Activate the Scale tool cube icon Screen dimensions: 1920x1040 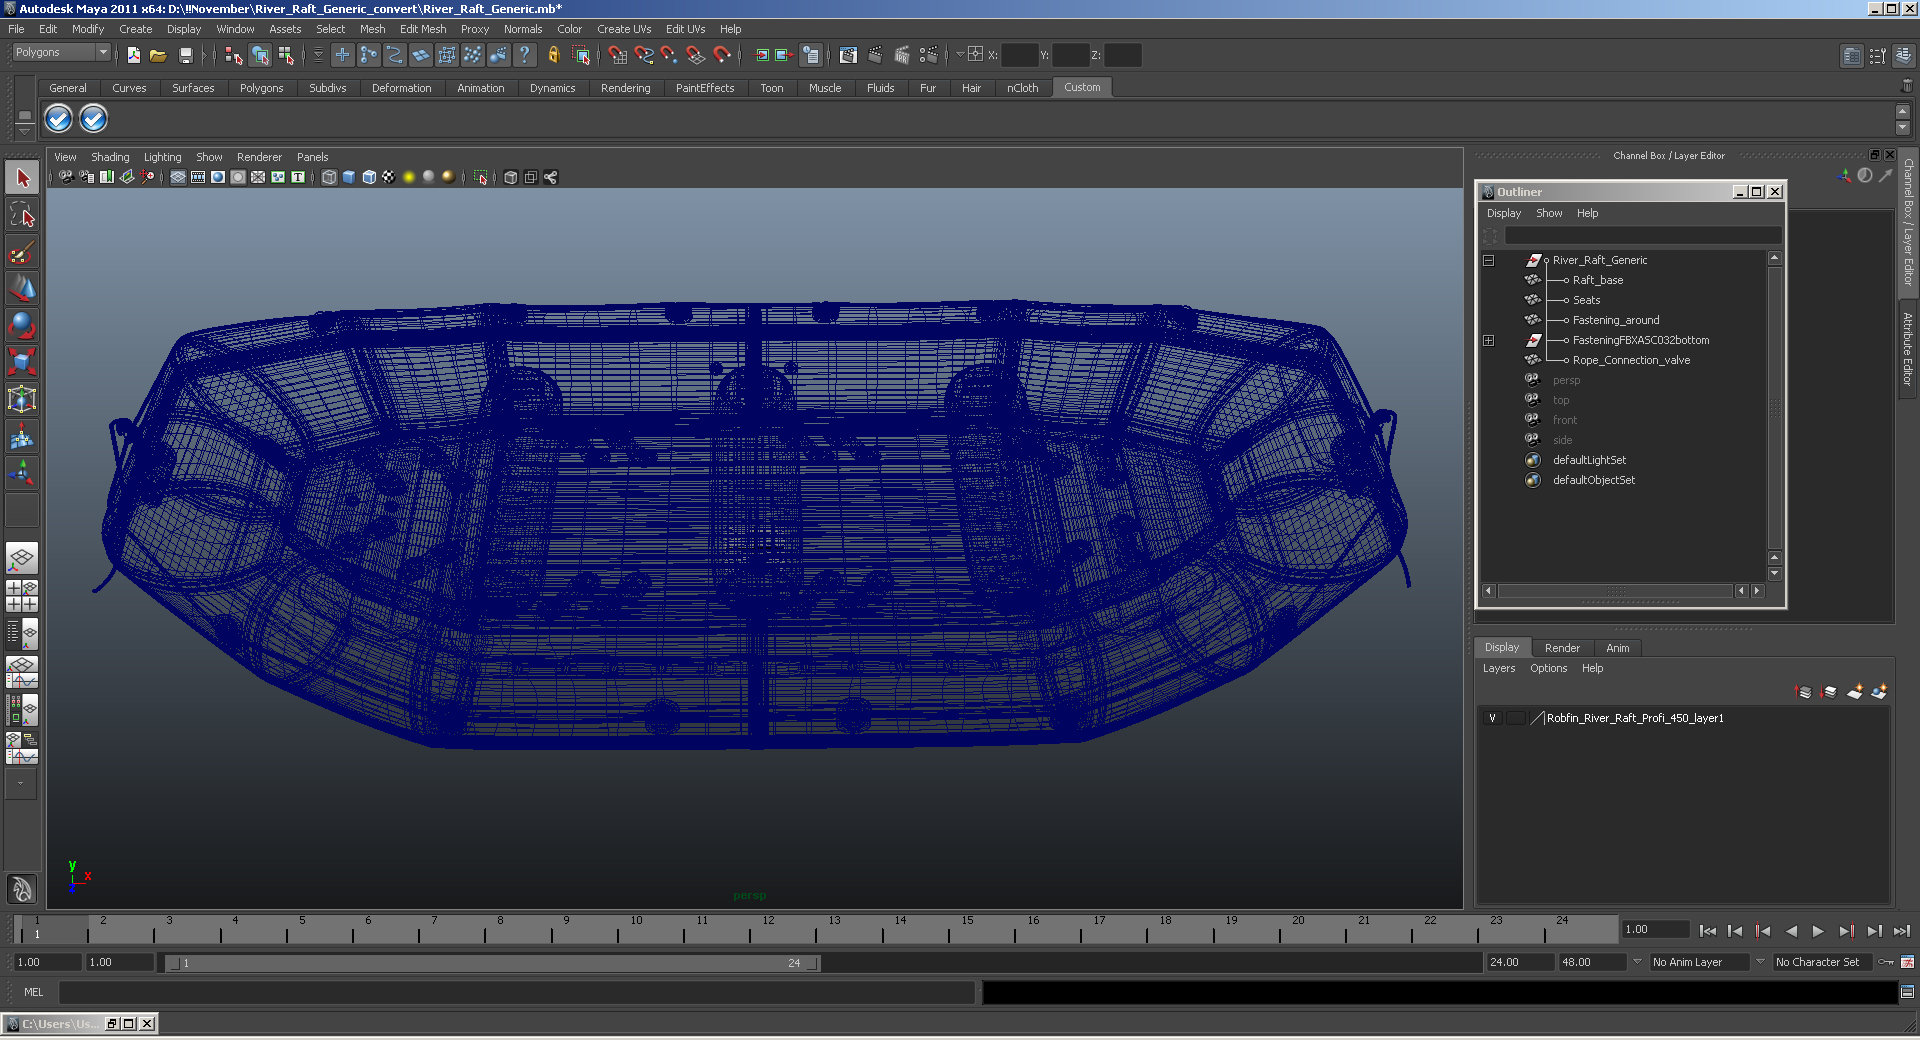(x=22, y=362)
